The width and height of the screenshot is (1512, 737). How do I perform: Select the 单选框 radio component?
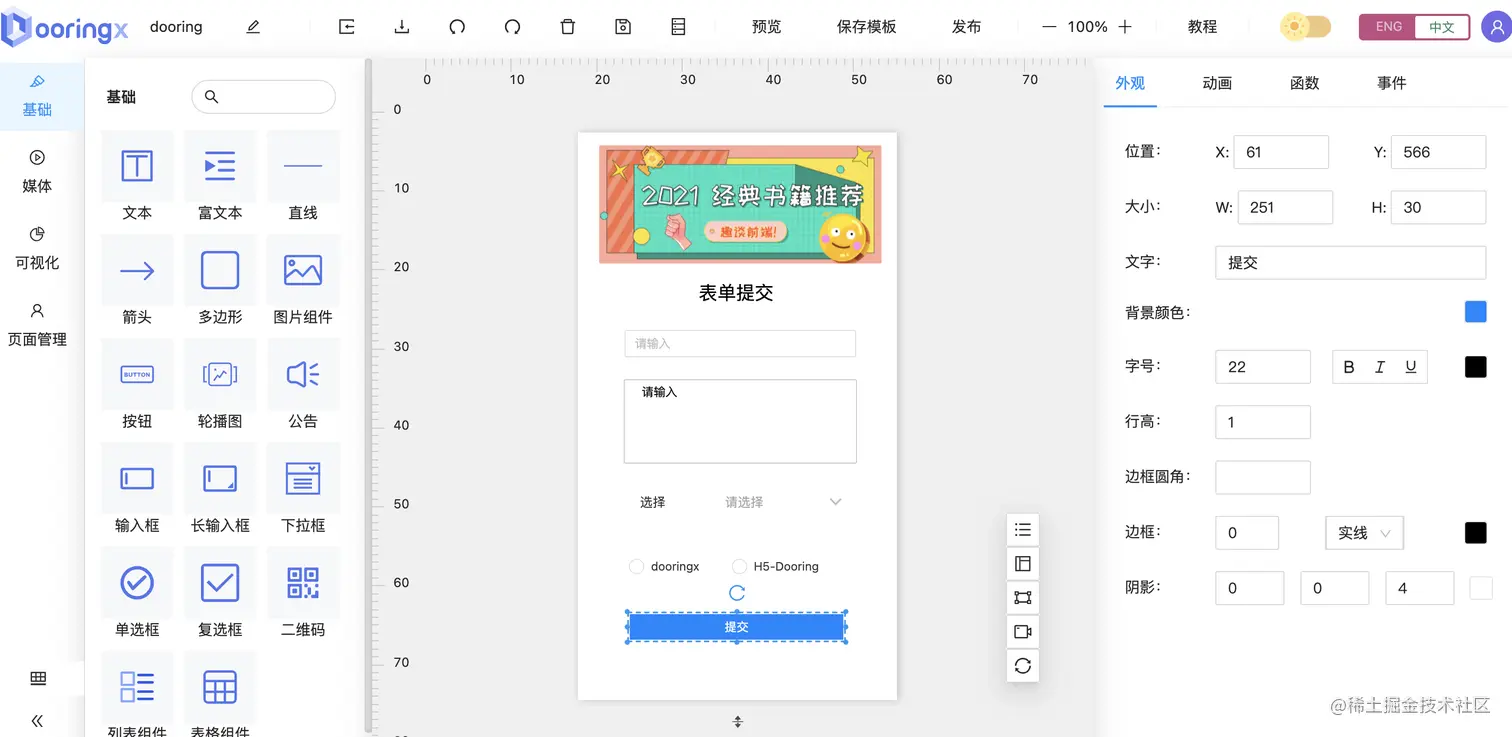click(x=137, y=593)
